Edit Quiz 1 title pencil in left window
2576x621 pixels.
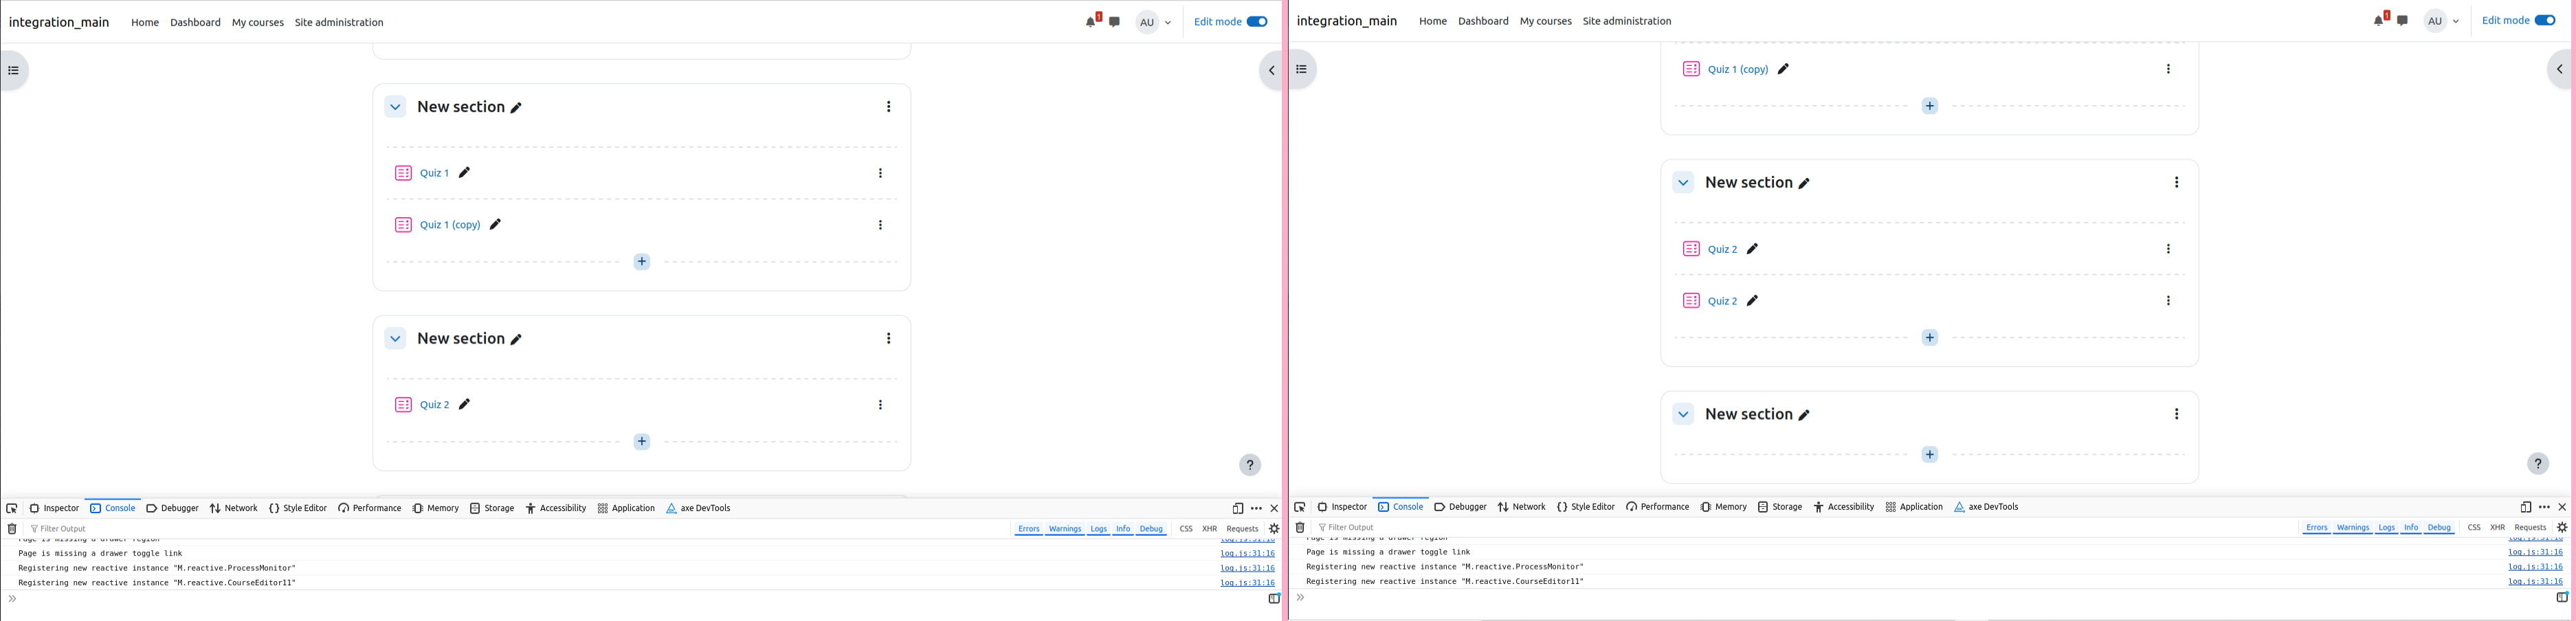[464, 173]
